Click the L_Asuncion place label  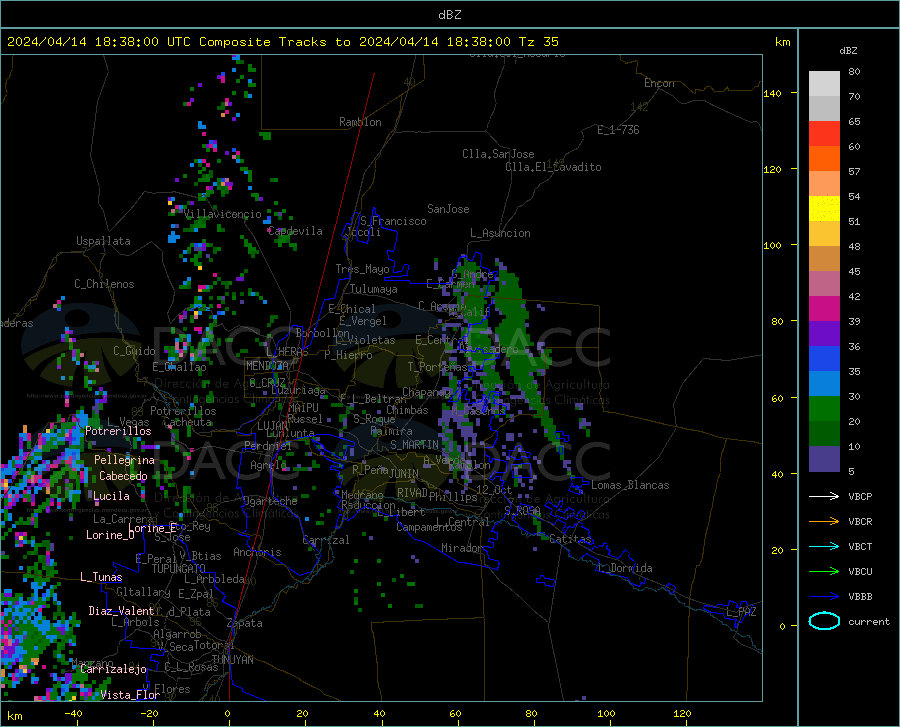(500, 233)
